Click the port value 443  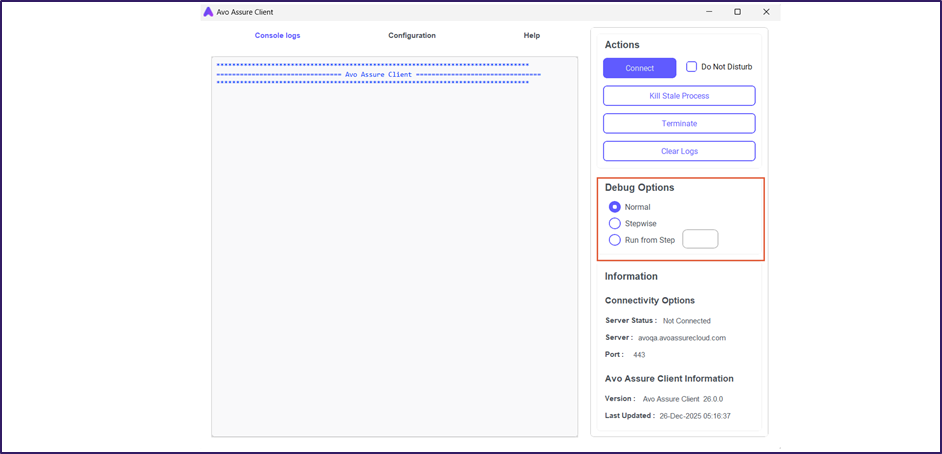pos(639,355)
